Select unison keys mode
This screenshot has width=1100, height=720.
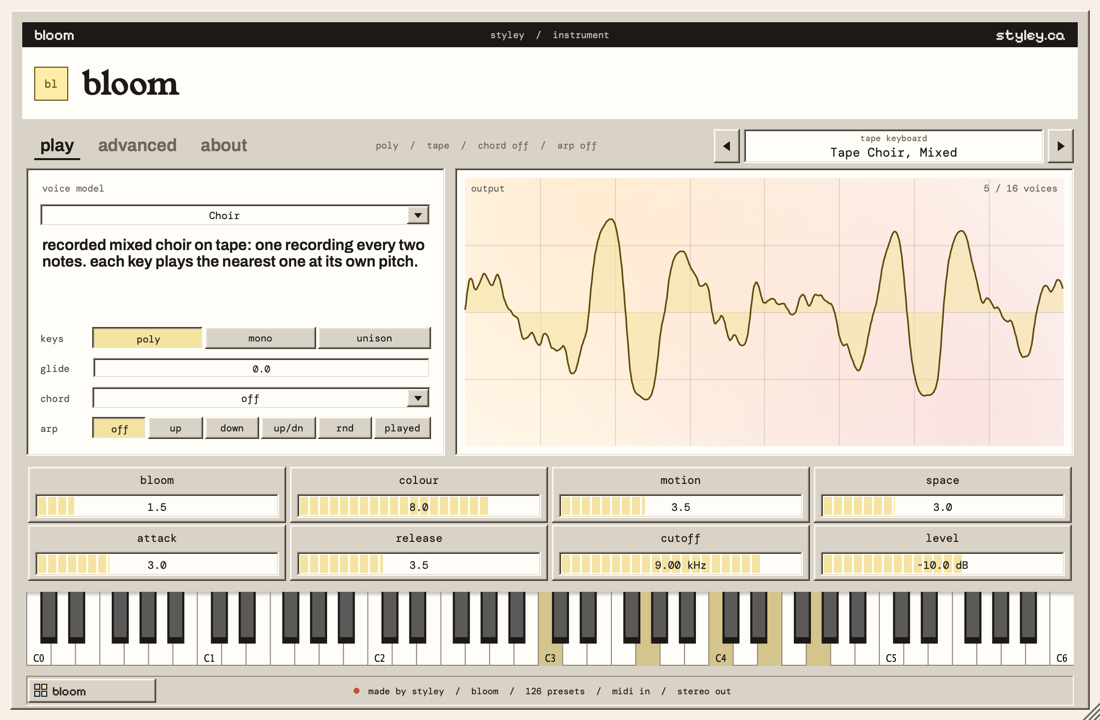pos(374,338)
